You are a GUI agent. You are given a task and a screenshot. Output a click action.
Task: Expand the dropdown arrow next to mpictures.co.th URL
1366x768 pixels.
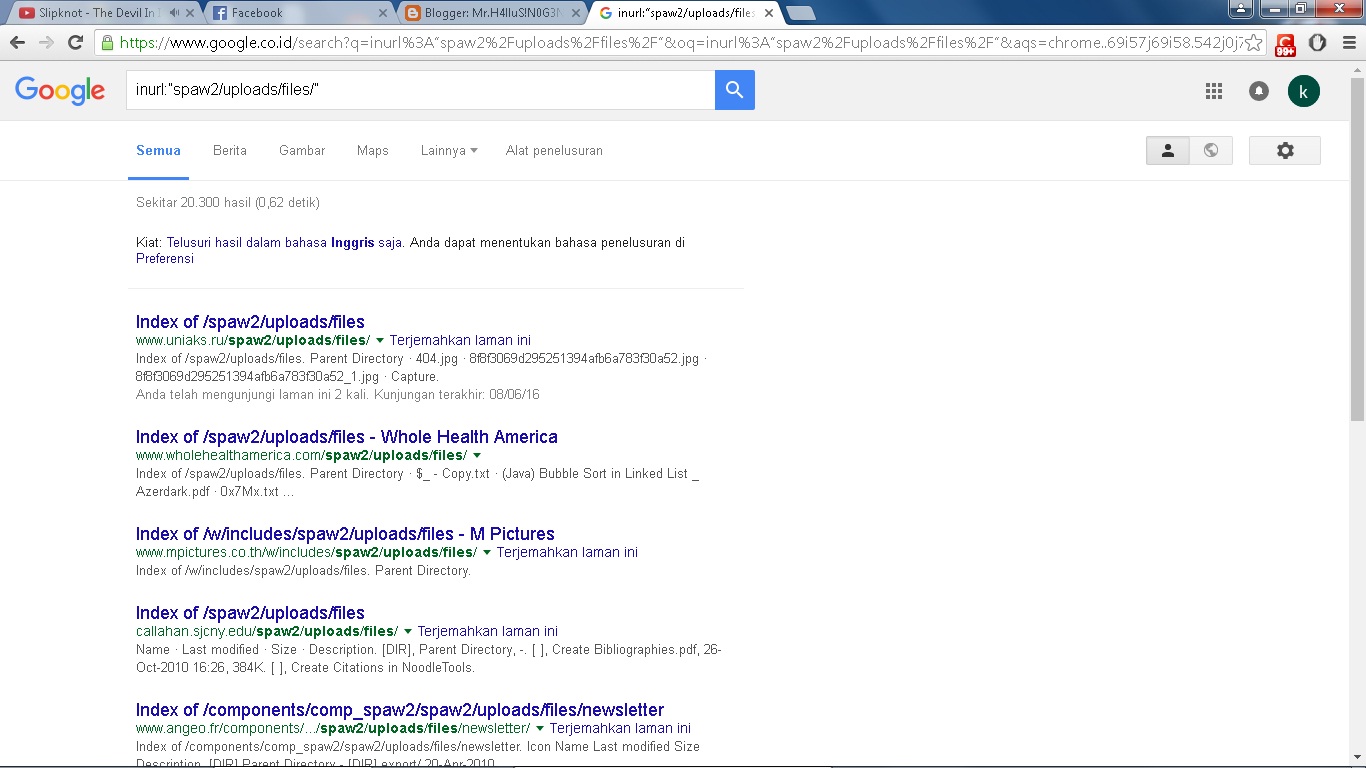[x=487, y=553]
